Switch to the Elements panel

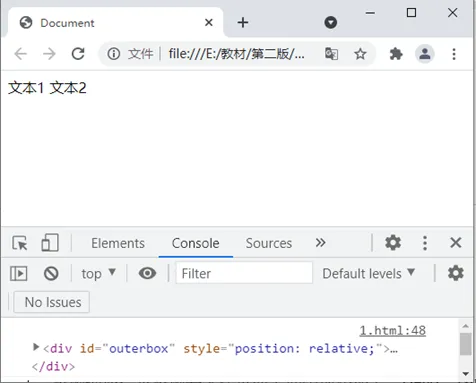click(x=118, y=243)
